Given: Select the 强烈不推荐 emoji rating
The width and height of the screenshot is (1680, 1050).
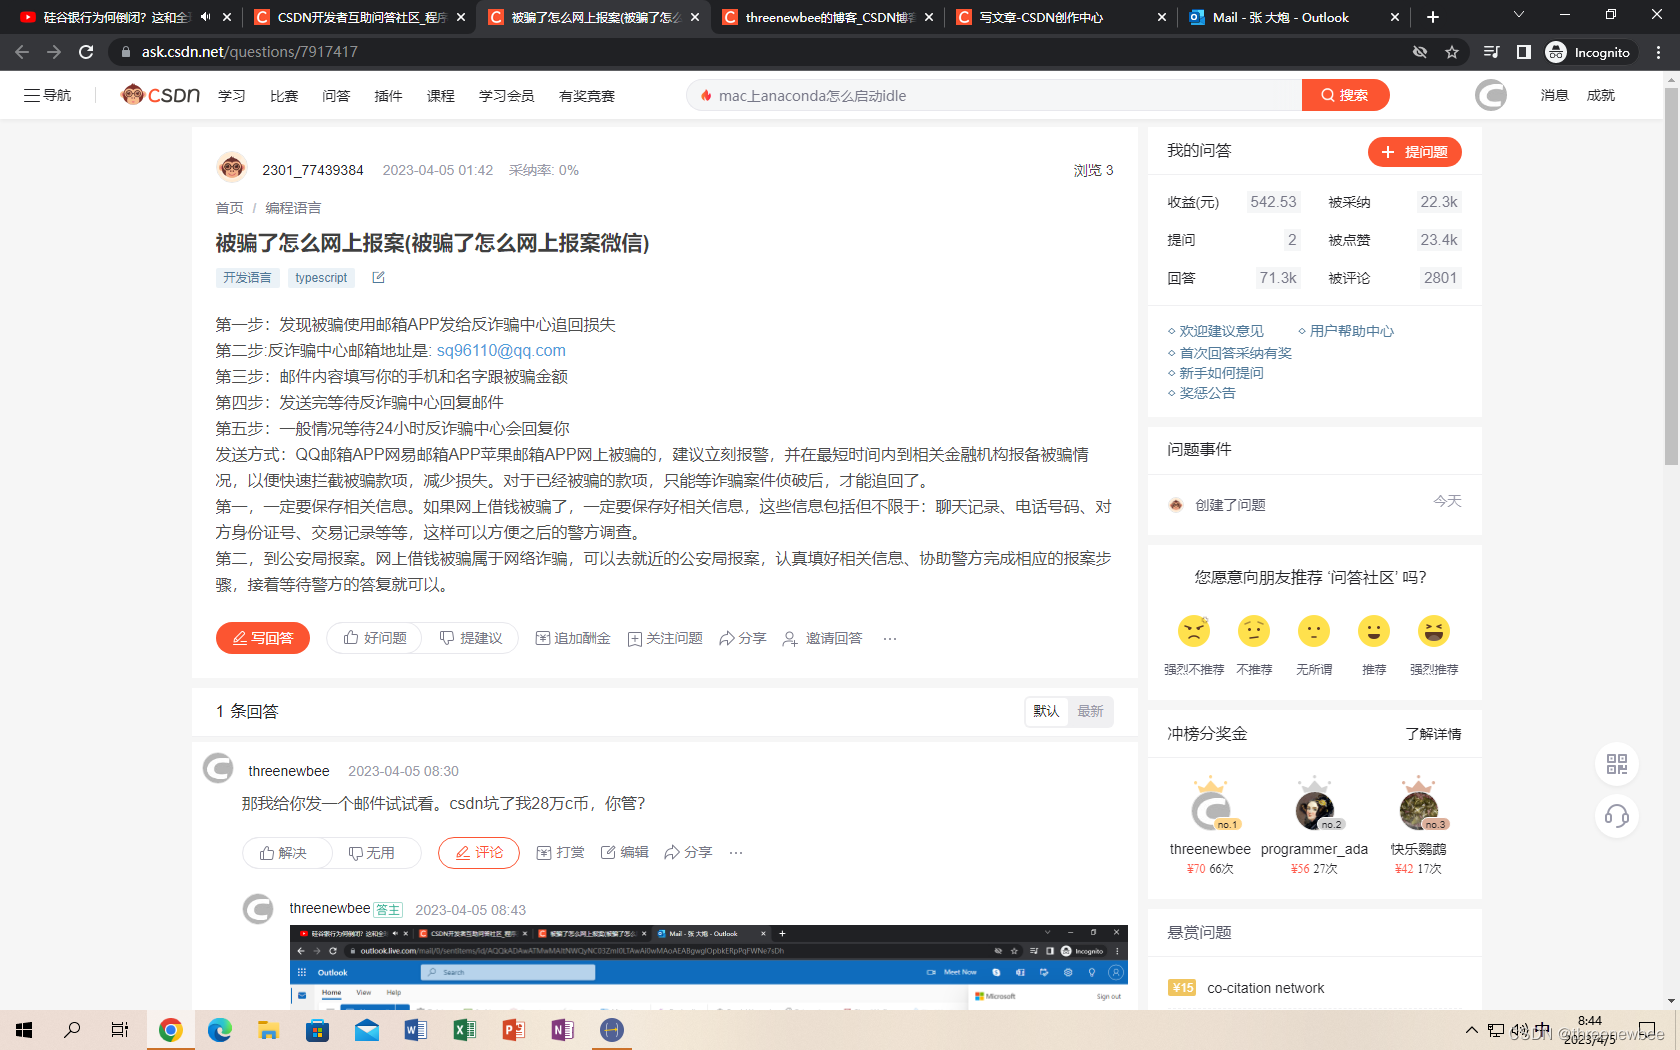Looking at the screenshot, I should point(1194,631).
